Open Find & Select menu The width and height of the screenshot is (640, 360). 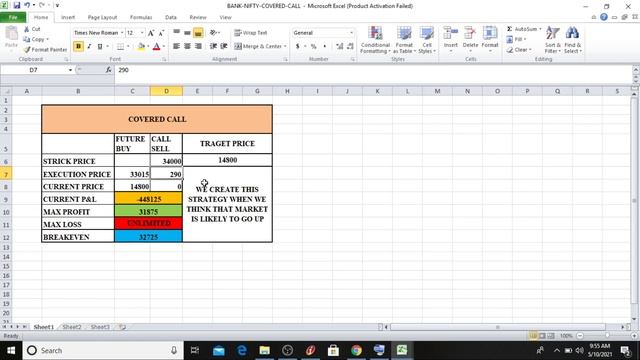573,40
